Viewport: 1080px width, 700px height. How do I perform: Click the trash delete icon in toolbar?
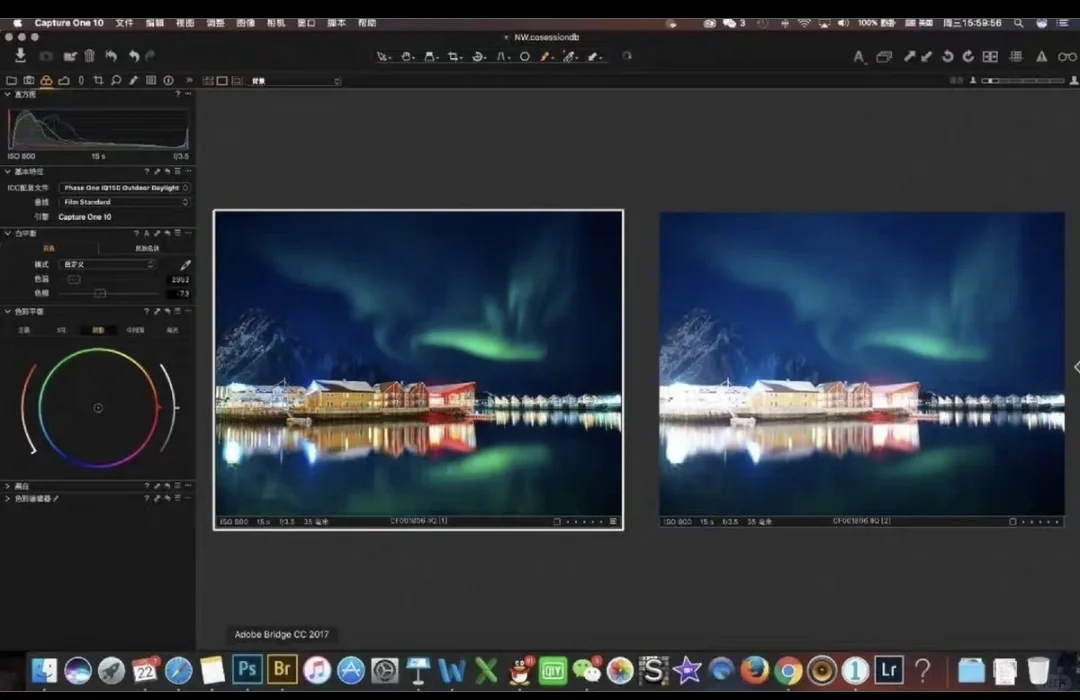(89, 56)
